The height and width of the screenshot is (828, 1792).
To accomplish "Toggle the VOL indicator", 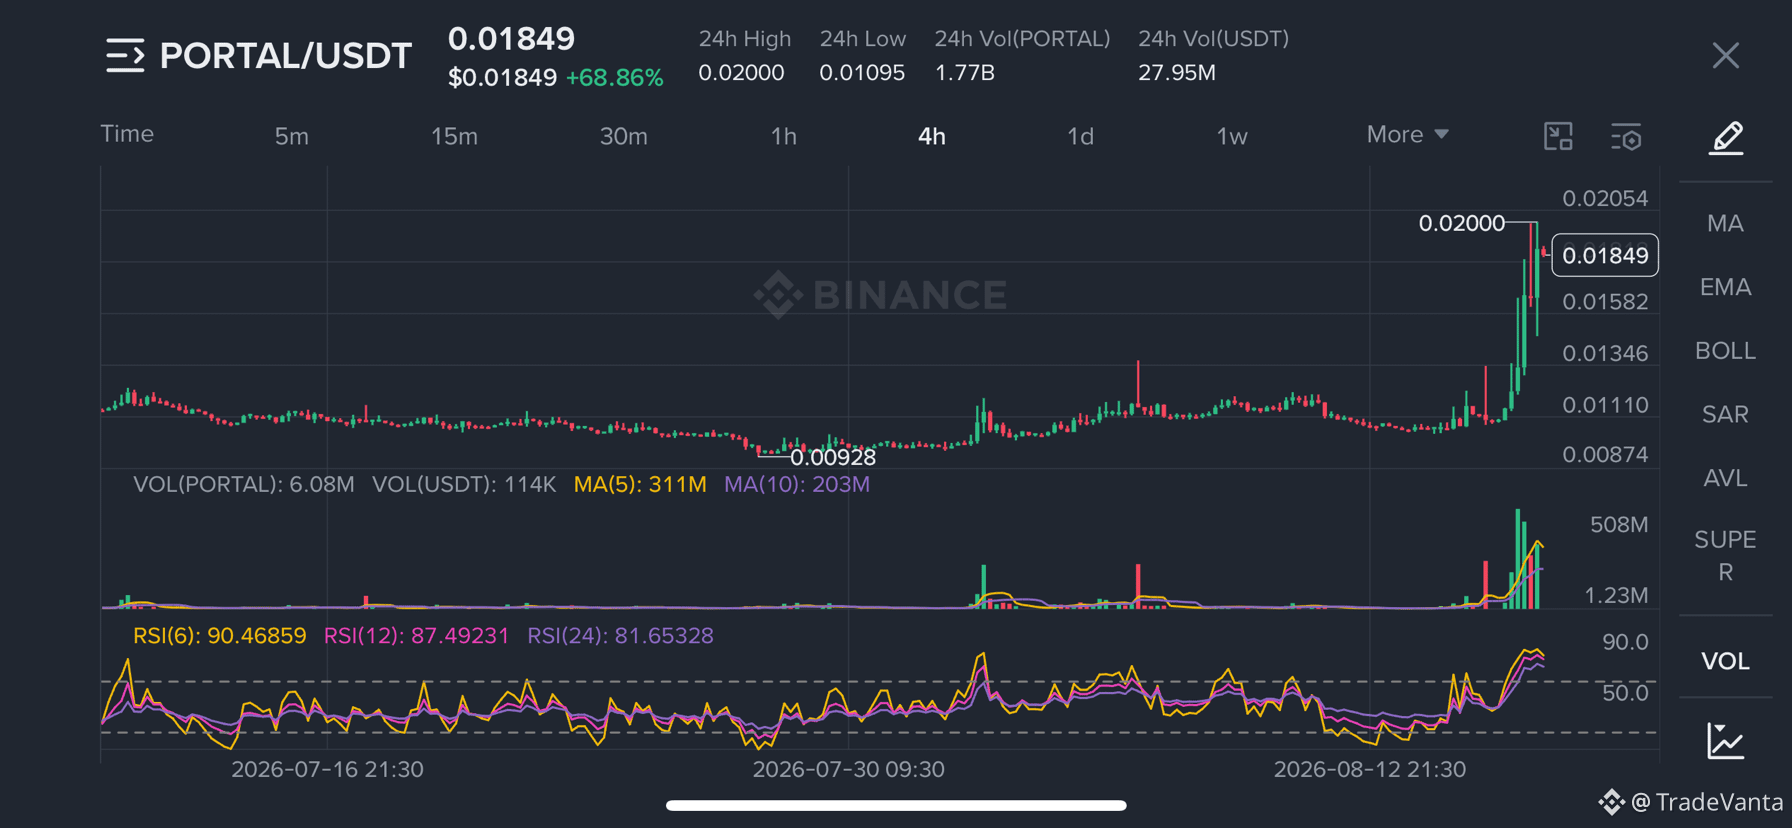I will tap(1726, 661).
